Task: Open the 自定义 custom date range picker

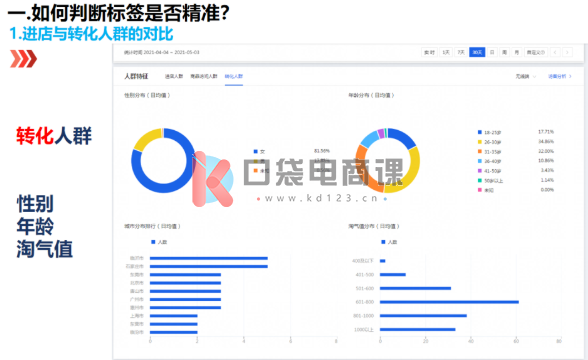Action: pos(536,52)
